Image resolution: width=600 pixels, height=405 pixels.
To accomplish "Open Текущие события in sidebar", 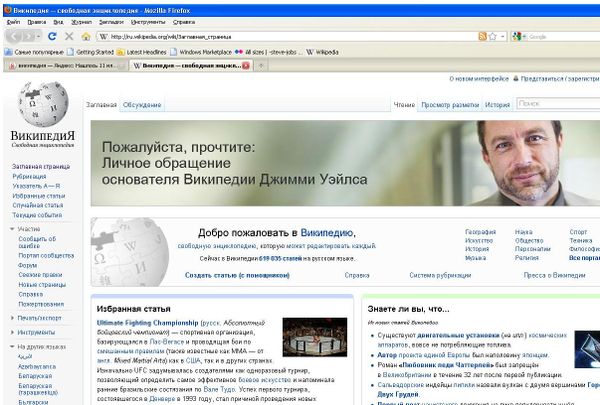I will [x=37, y=215].
